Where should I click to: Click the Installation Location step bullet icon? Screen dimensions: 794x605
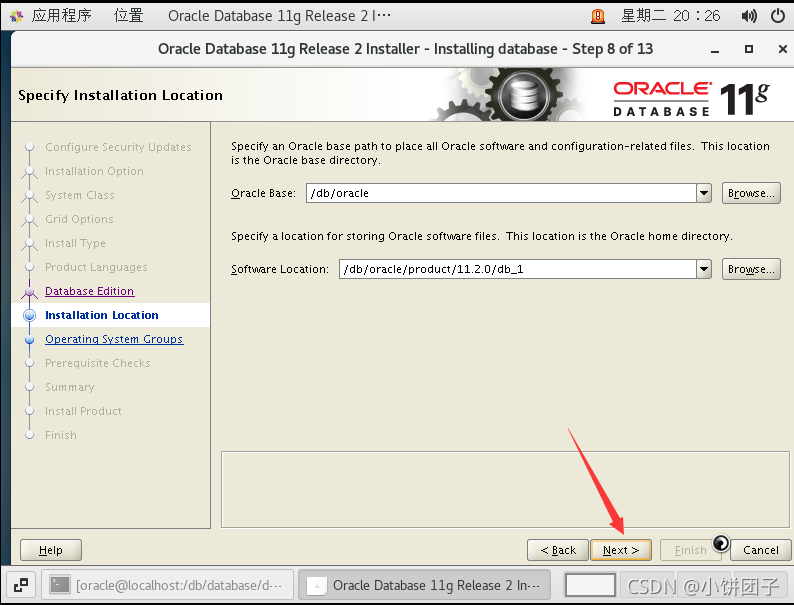tap(30, 315)
